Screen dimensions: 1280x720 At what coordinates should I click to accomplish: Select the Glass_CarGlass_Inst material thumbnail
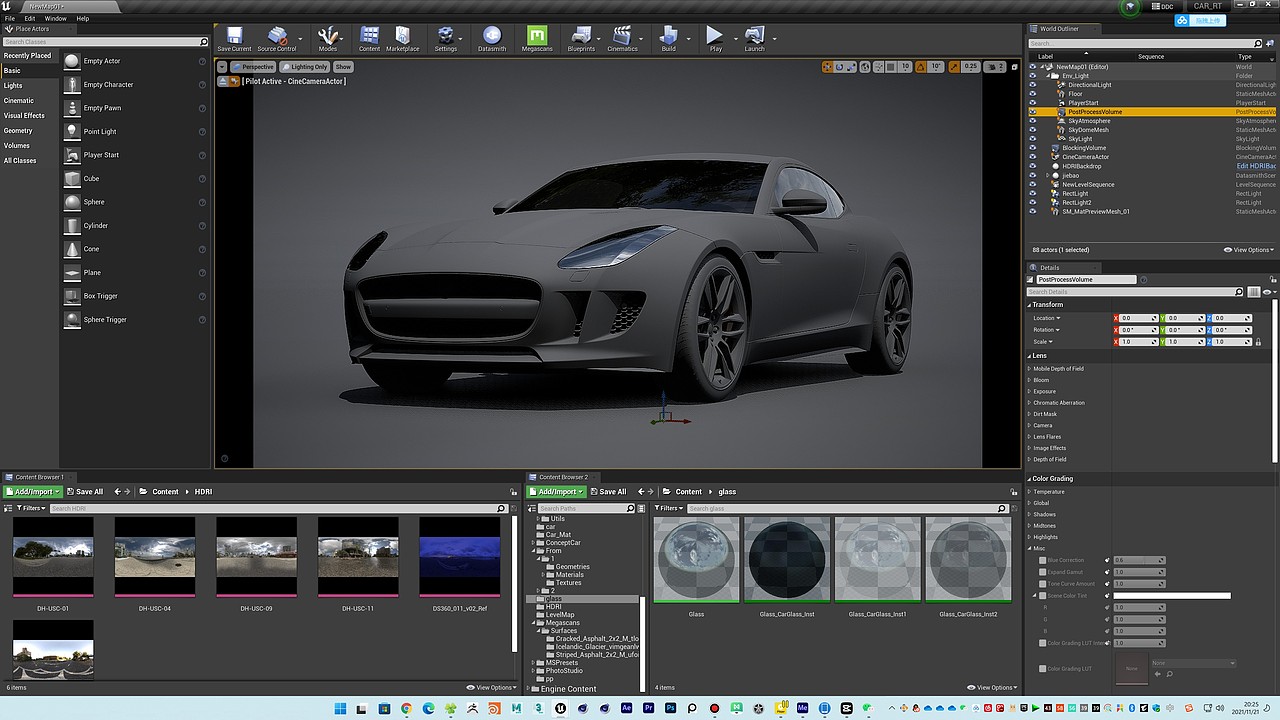(x=787, y=560)
